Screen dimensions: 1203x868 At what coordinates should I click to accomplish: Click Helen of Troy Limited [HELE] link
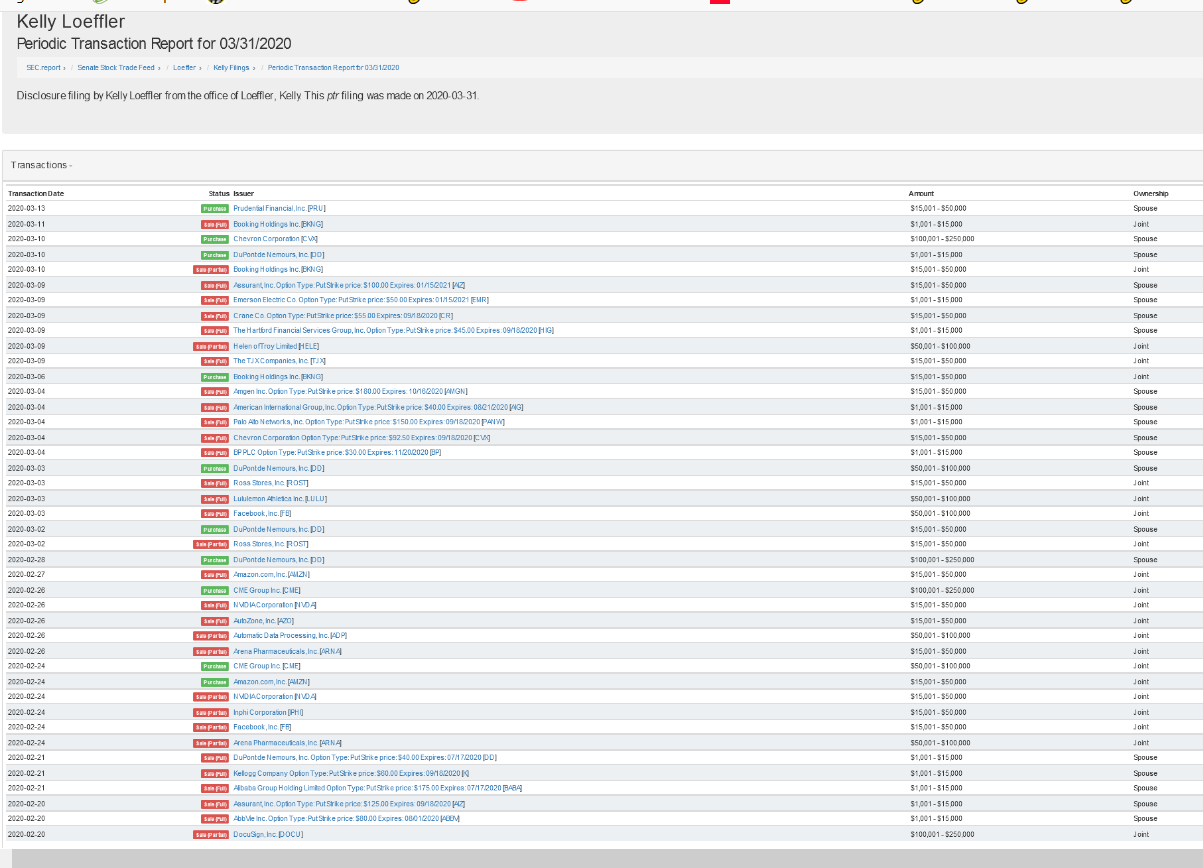tap(276, 346)
